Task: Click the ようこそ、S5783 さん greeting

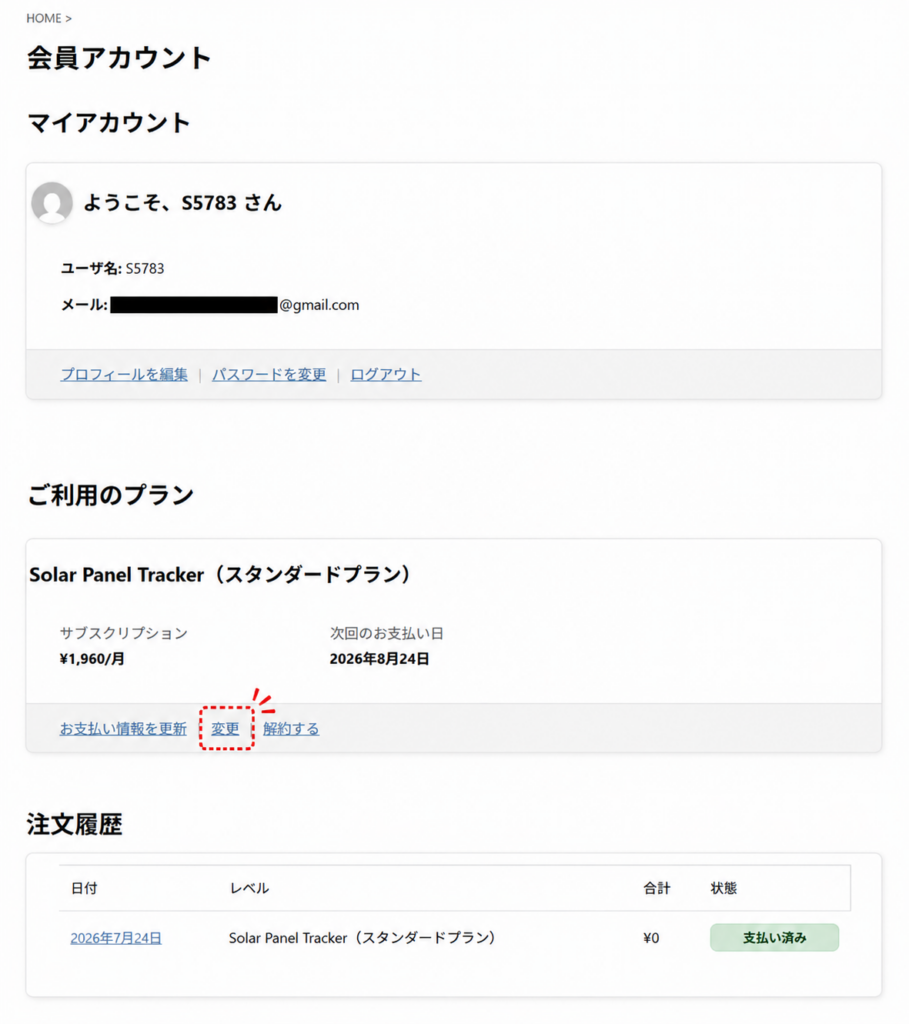Action: (182, 202)
